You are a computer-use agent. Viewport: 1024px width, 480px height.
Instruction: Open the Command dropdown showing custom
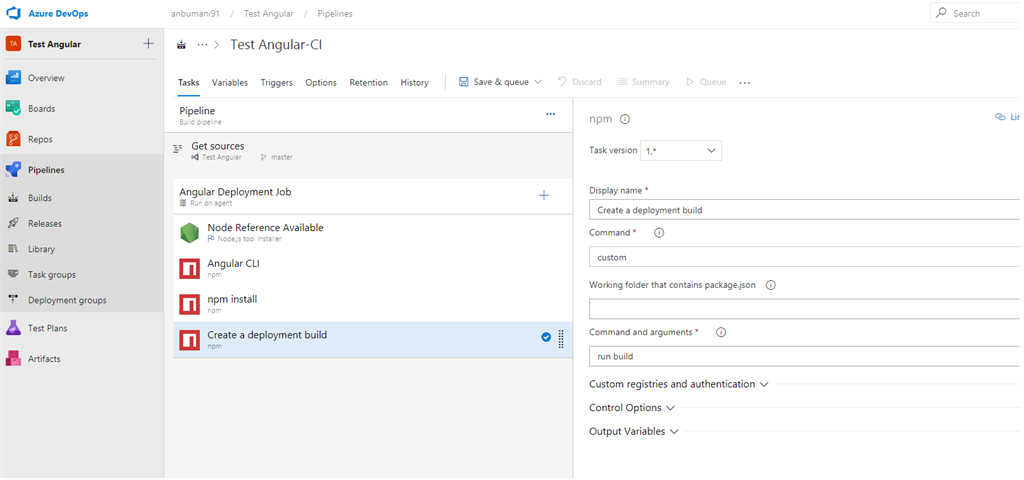tap(805, 257)
